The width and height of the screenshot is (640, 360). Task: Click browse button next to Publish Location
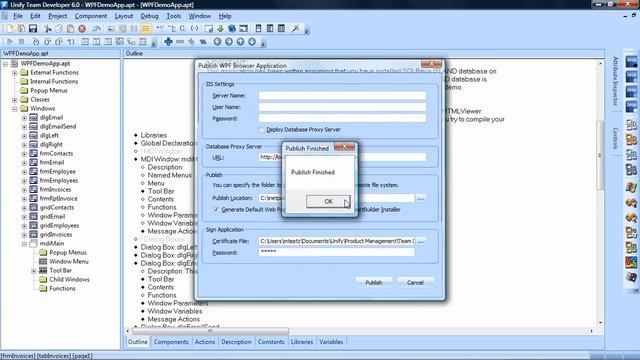[x=421, y=198]
